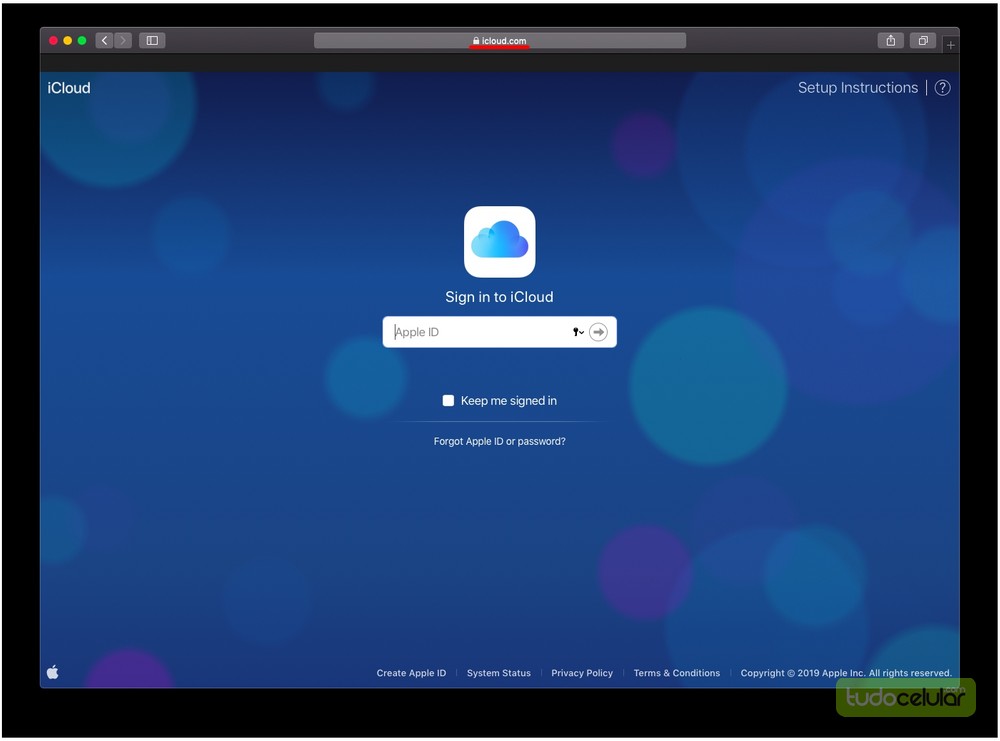
Task: Click the Apple logo in footer
Action: [x=53, y=673]
